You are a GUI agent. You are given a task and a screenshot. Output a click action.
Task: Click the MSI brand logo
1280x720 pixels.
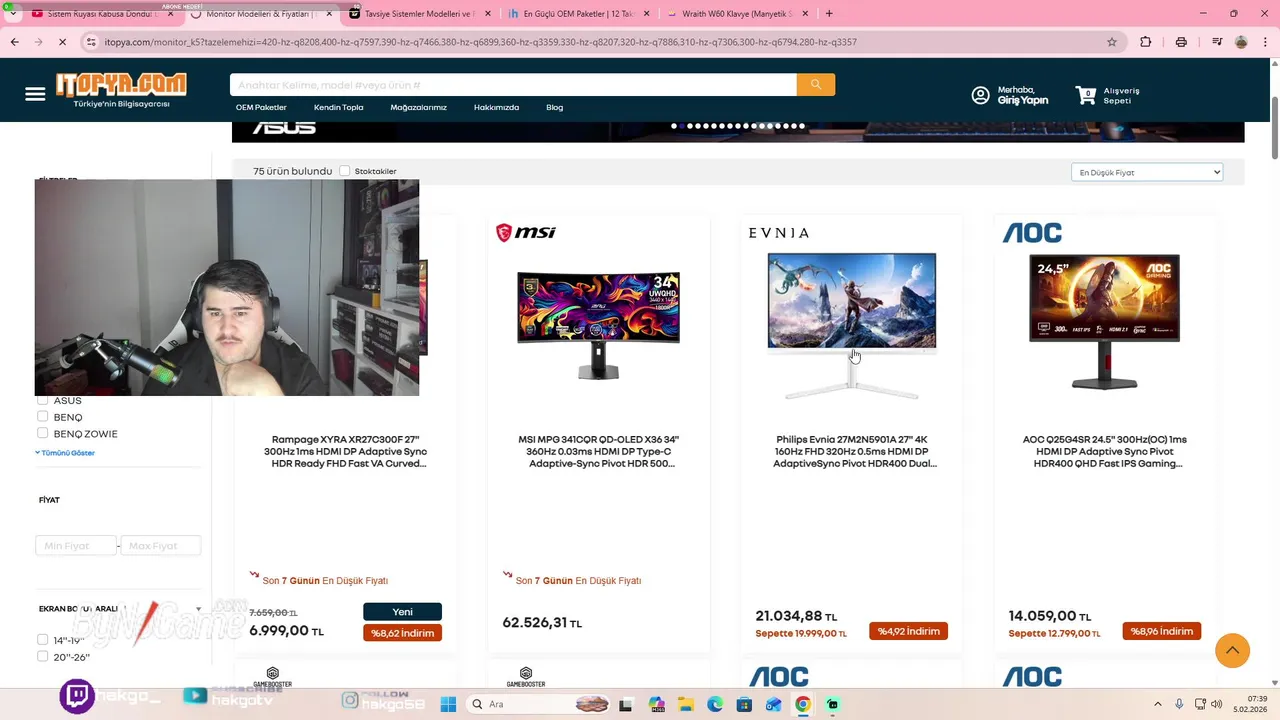point(526,233)
